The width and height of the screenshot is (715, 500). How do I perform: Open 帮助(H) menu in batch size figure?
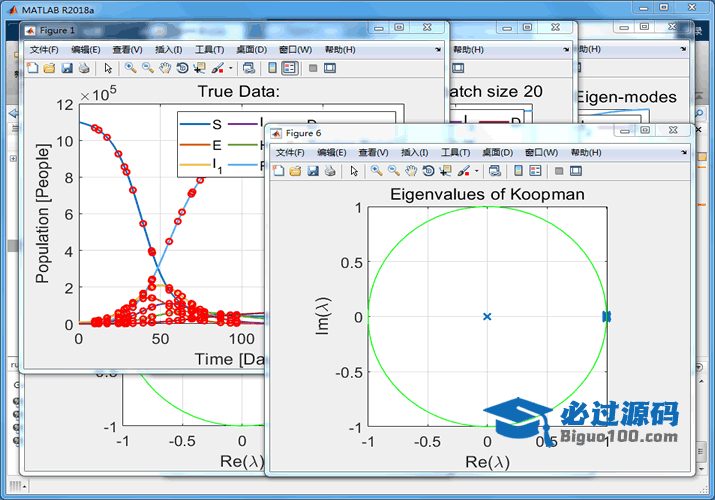468,50
